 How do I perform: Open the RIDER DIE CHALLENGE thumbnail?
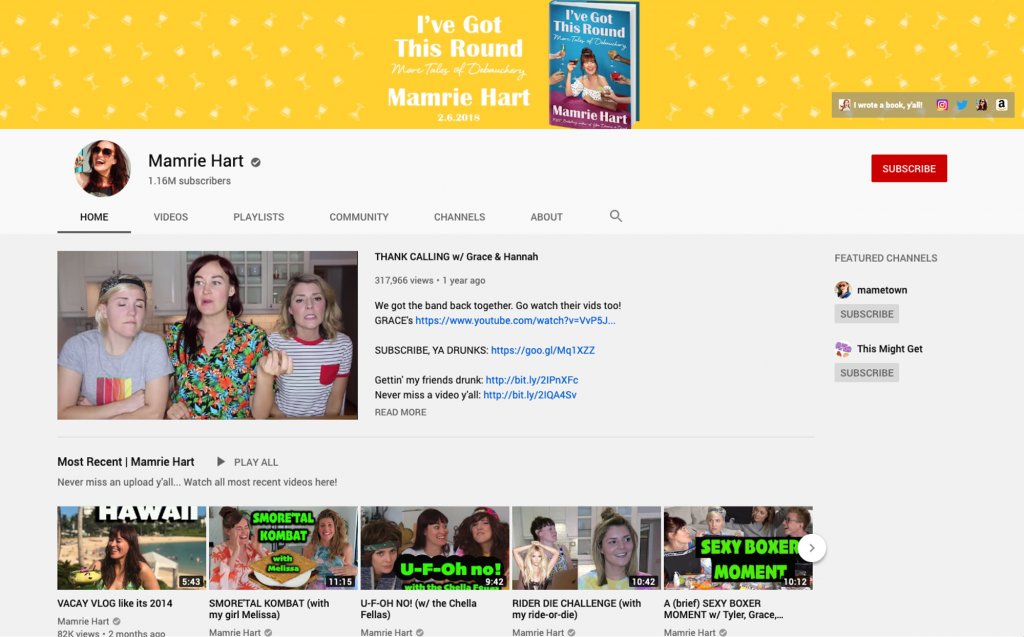(x=586, y=547)
